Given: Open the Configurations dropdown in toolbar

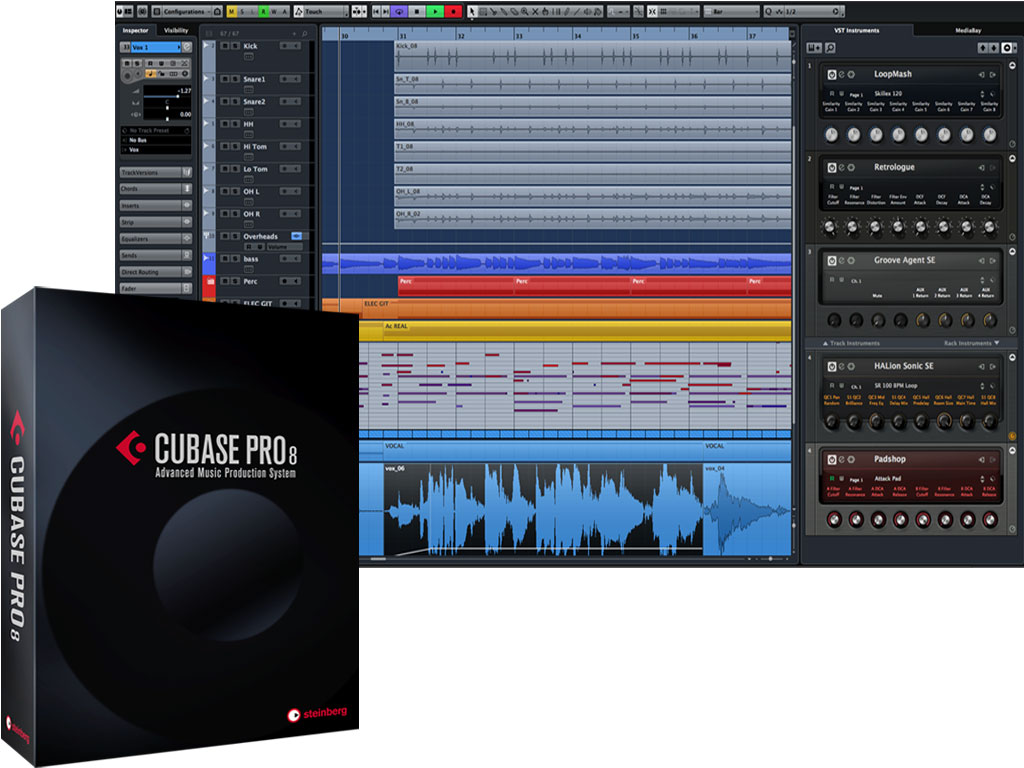Looking at the screenshot, I should [x=192, y=12].
